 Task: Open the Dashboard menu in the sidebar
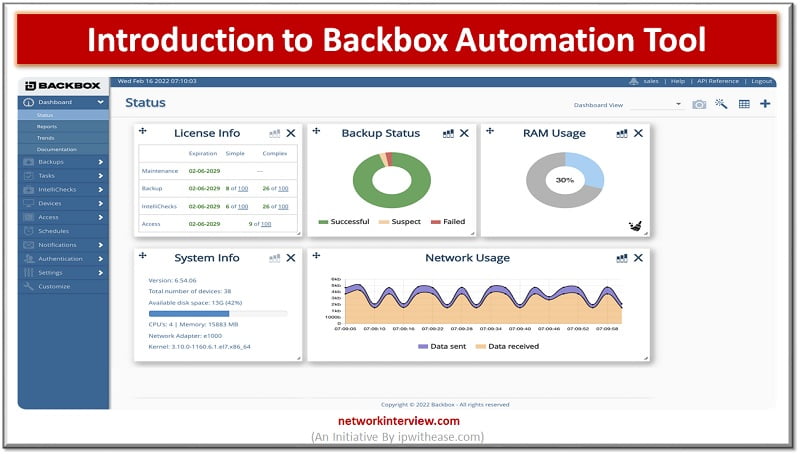point(63,102)
